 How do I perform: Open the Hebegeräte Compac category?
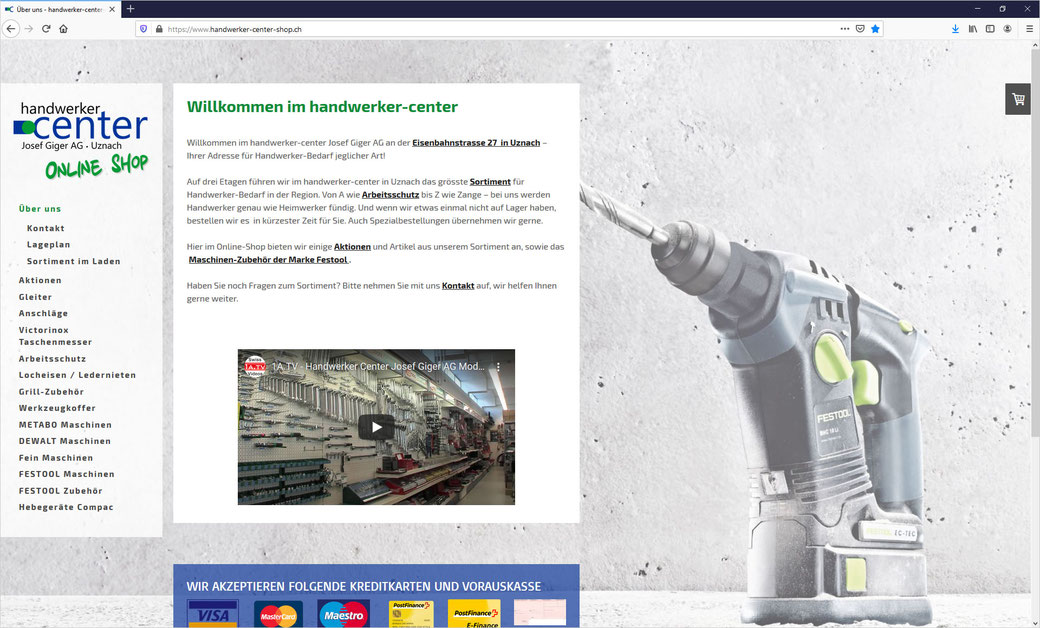click(66, 507)
